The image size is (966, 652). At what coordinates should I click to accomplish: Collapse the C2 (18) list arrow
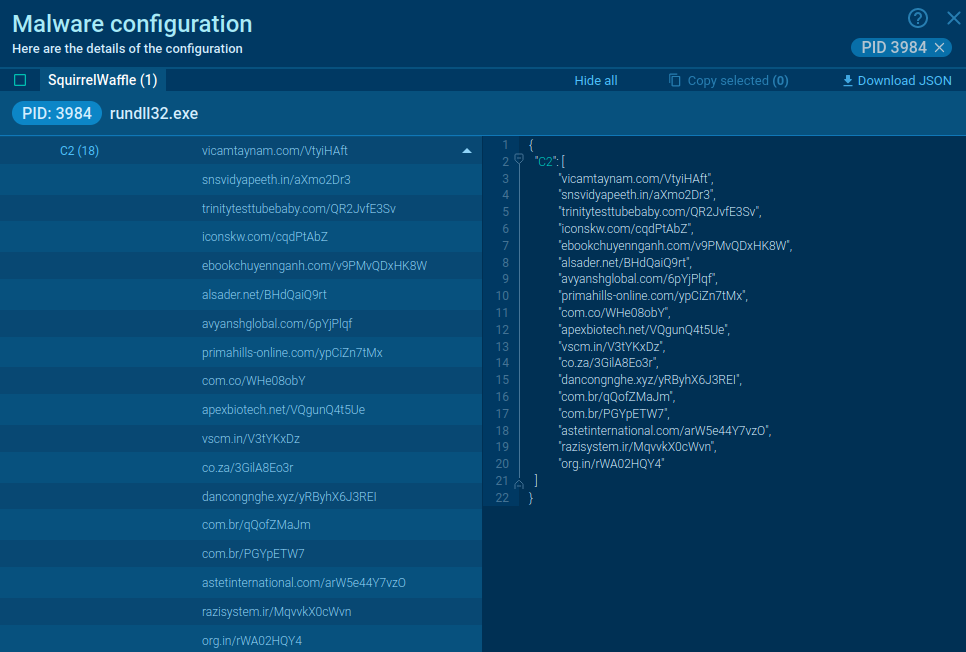click(466, 151)
